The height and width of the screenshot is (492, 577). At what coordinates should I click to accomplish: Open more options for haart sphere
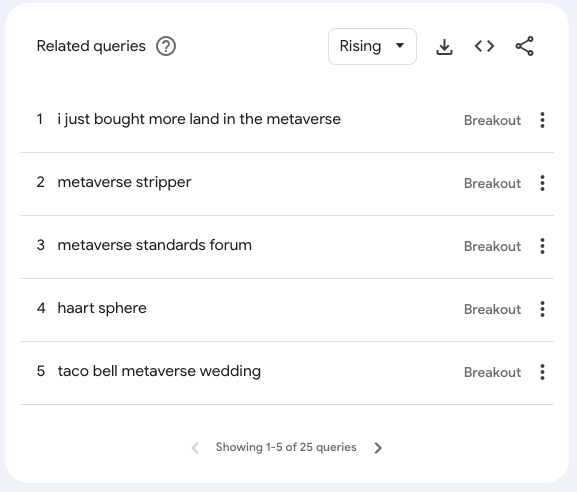coord(542,309)
